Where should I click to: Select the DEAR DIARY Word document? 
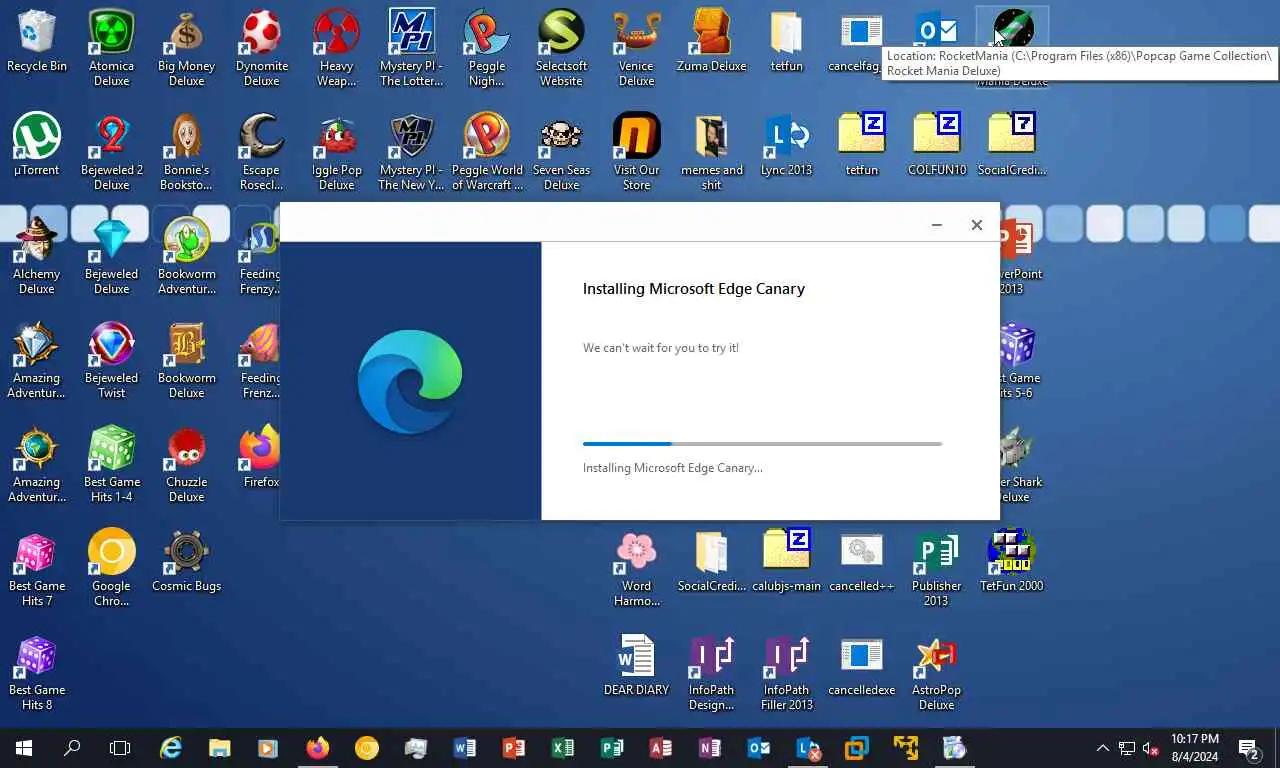(x=636, y=665)
